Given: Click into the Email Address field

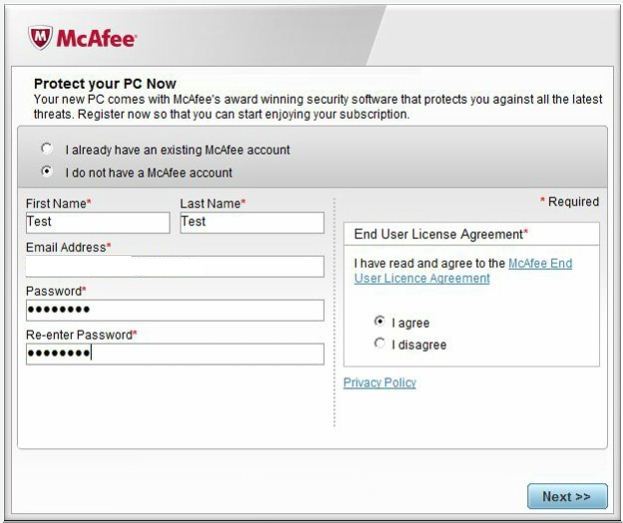Looking at the screenshot, I should click(x=175, y=266).
